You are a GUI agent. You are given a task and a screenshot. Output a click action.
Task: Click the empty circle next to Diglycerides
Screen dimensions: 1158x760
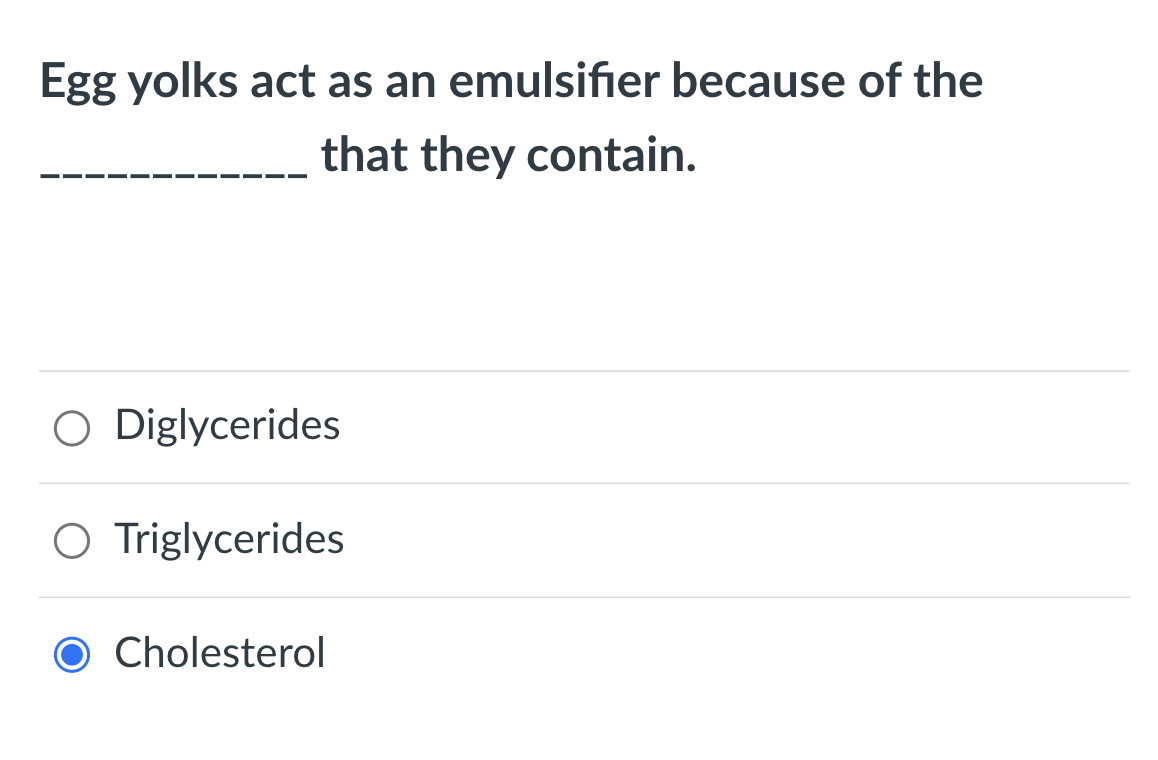[x=71, y=428]
